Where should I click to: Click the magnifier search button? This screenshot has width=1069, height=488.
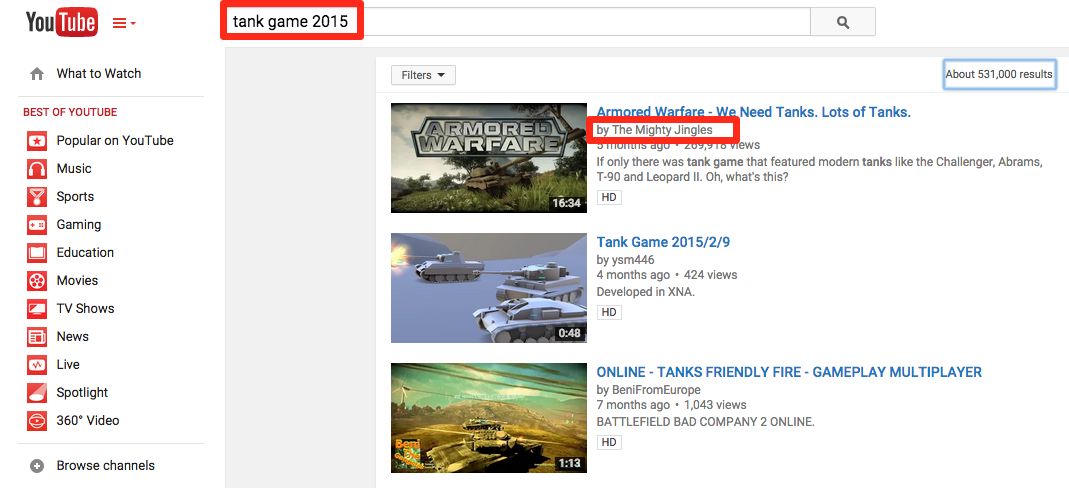(x=843, y=22)
